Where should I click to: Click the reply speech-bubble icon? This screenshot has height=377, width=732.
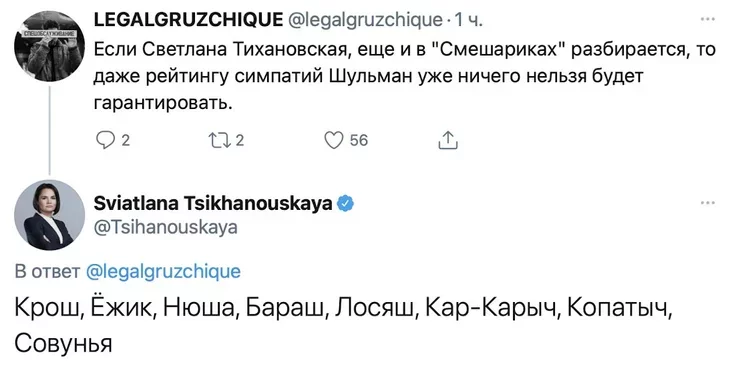(x=106, y=140)
